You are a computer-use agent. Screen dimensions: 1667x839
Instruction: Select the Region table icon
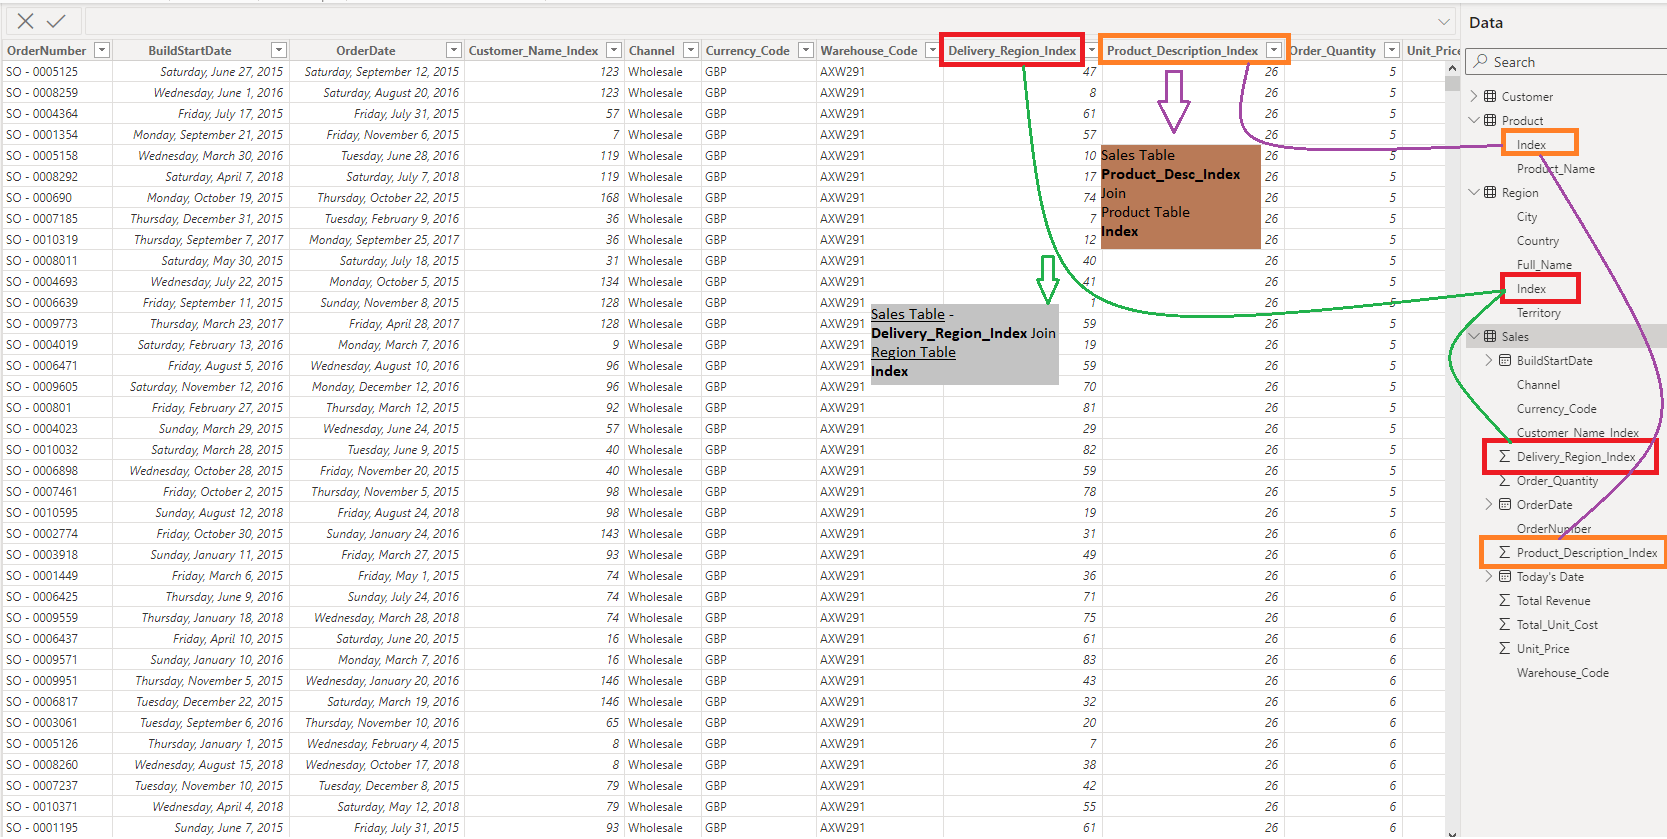click(1490, 193)
